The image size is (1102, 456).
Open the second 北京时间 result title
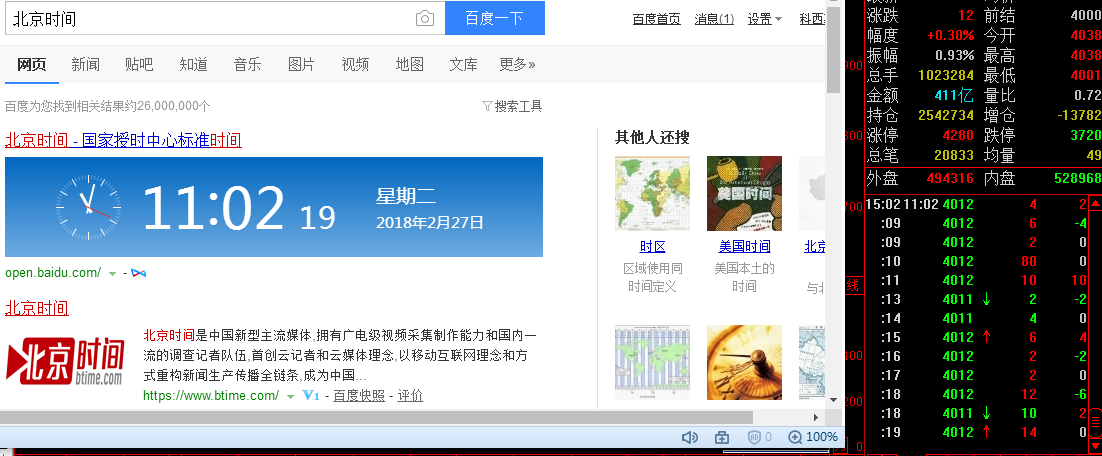point(37,308)
